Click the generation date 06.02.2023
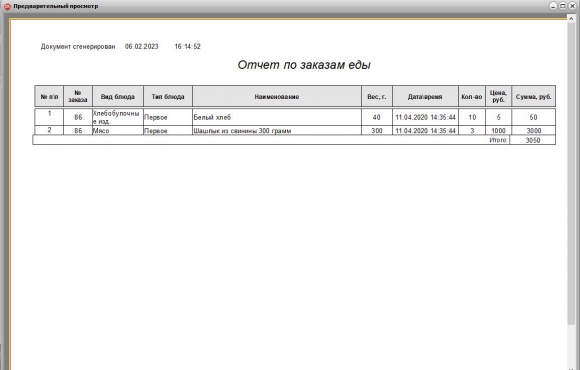Screen dimensions: 580x370 pyautogui.click(x=142, y=46)
